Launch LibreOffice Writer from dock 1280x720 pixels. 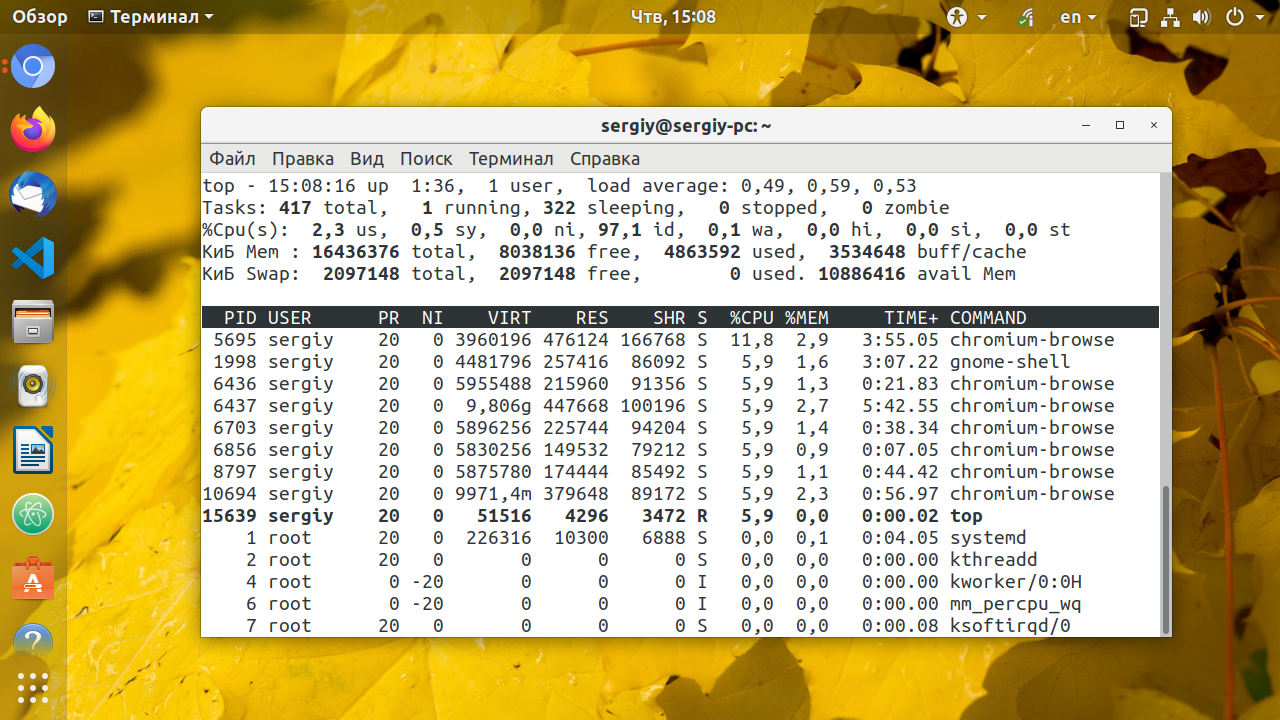click(33, 450)
